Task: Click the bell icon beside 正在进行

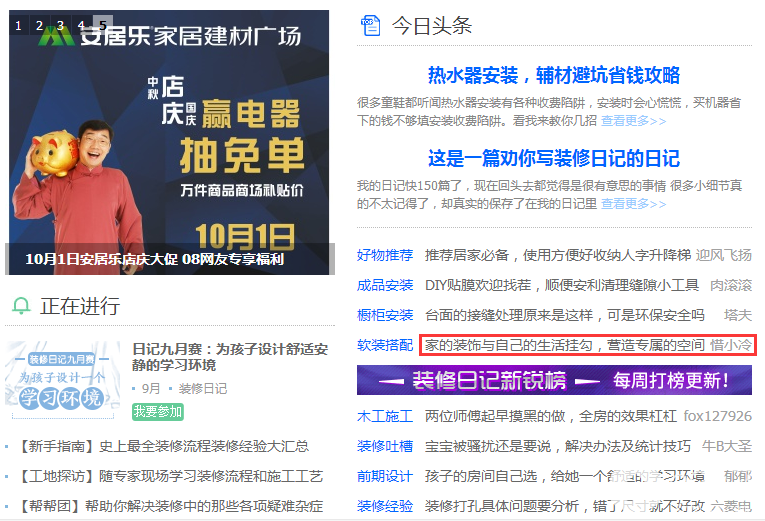Action: click(21, 306)
